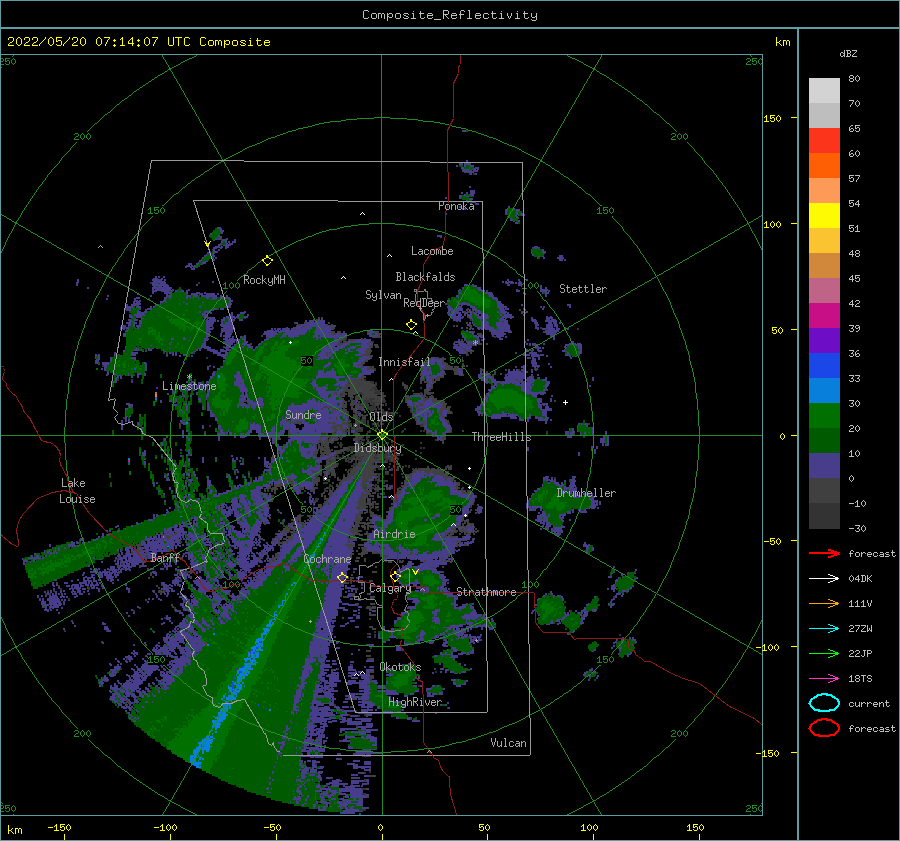
Task: Click the 150 tick on right axis
Action: tap(772, 118)
